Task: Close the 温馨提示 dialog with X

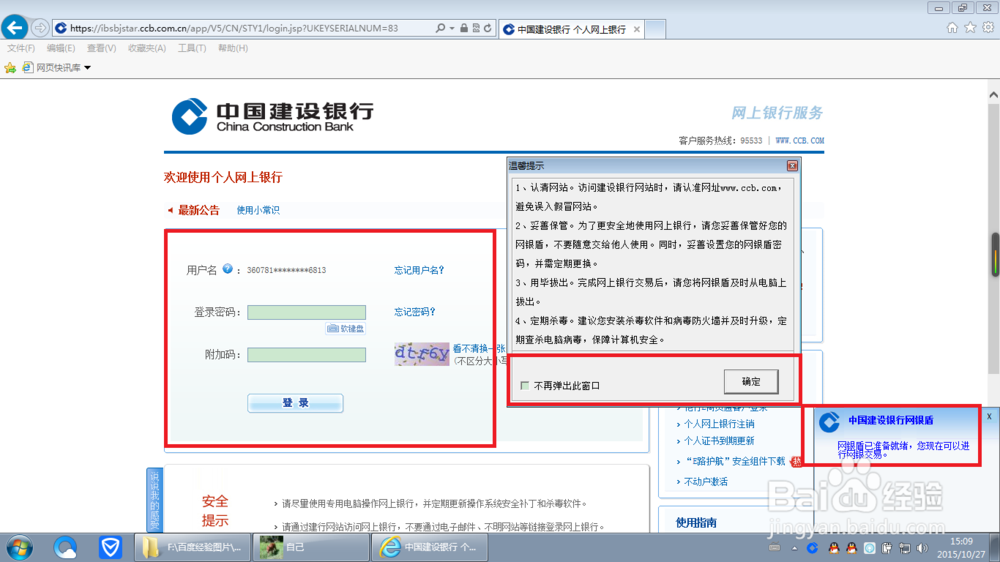Action: [792, 166]
